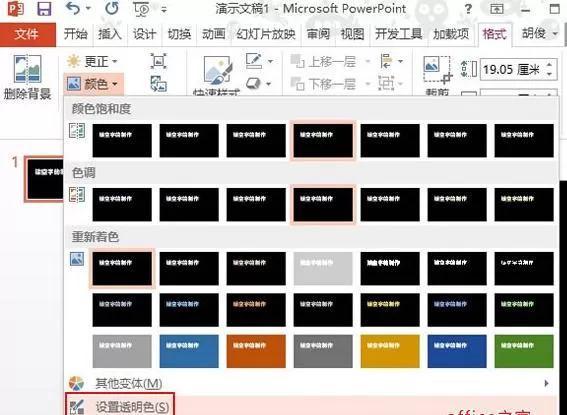The image size is (567, 415).
Task: Start slideshow from beginning icon
Action: 141,9
